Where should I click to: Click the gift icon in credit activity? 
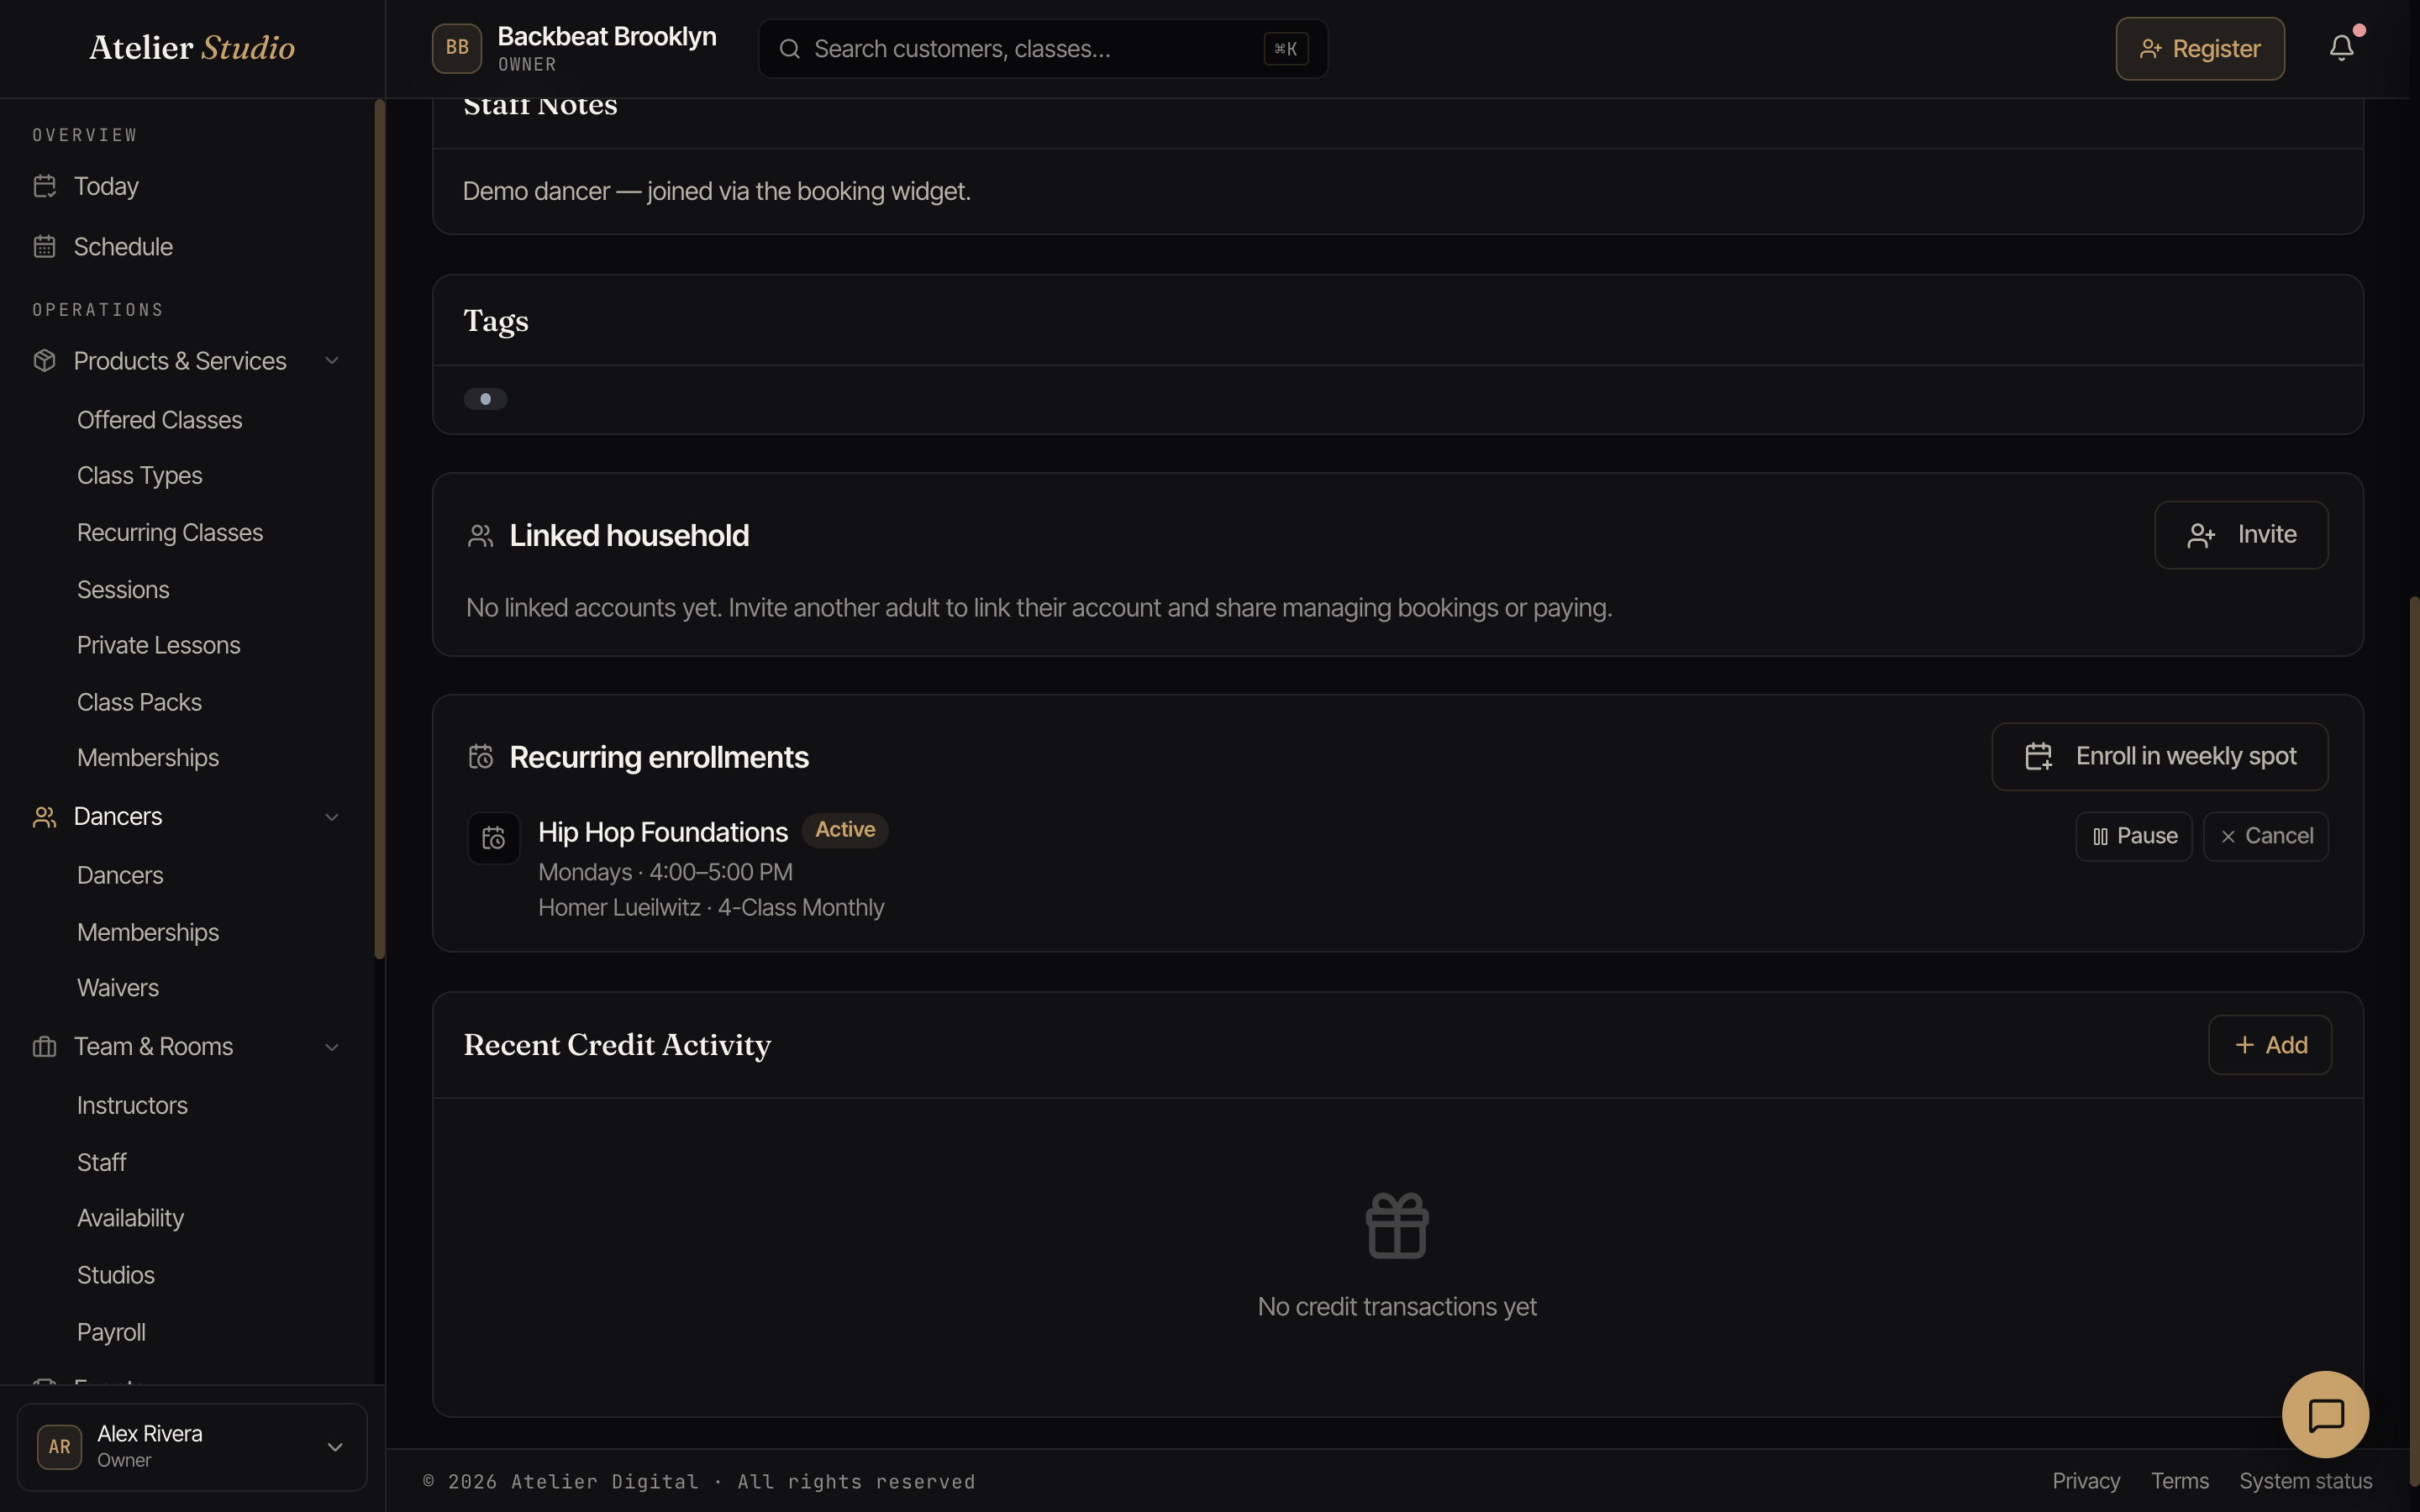click(1397, 1226)
